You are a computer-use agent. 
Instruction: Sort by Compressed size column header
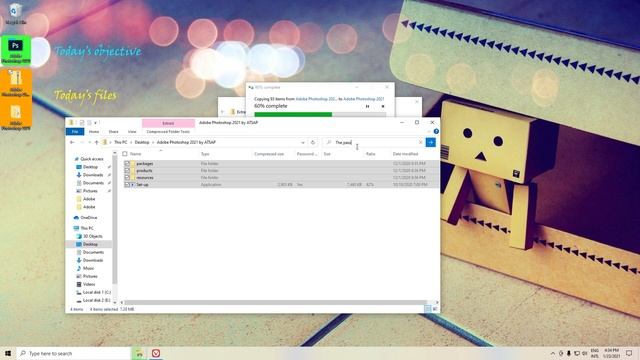[x=269, y=154]
